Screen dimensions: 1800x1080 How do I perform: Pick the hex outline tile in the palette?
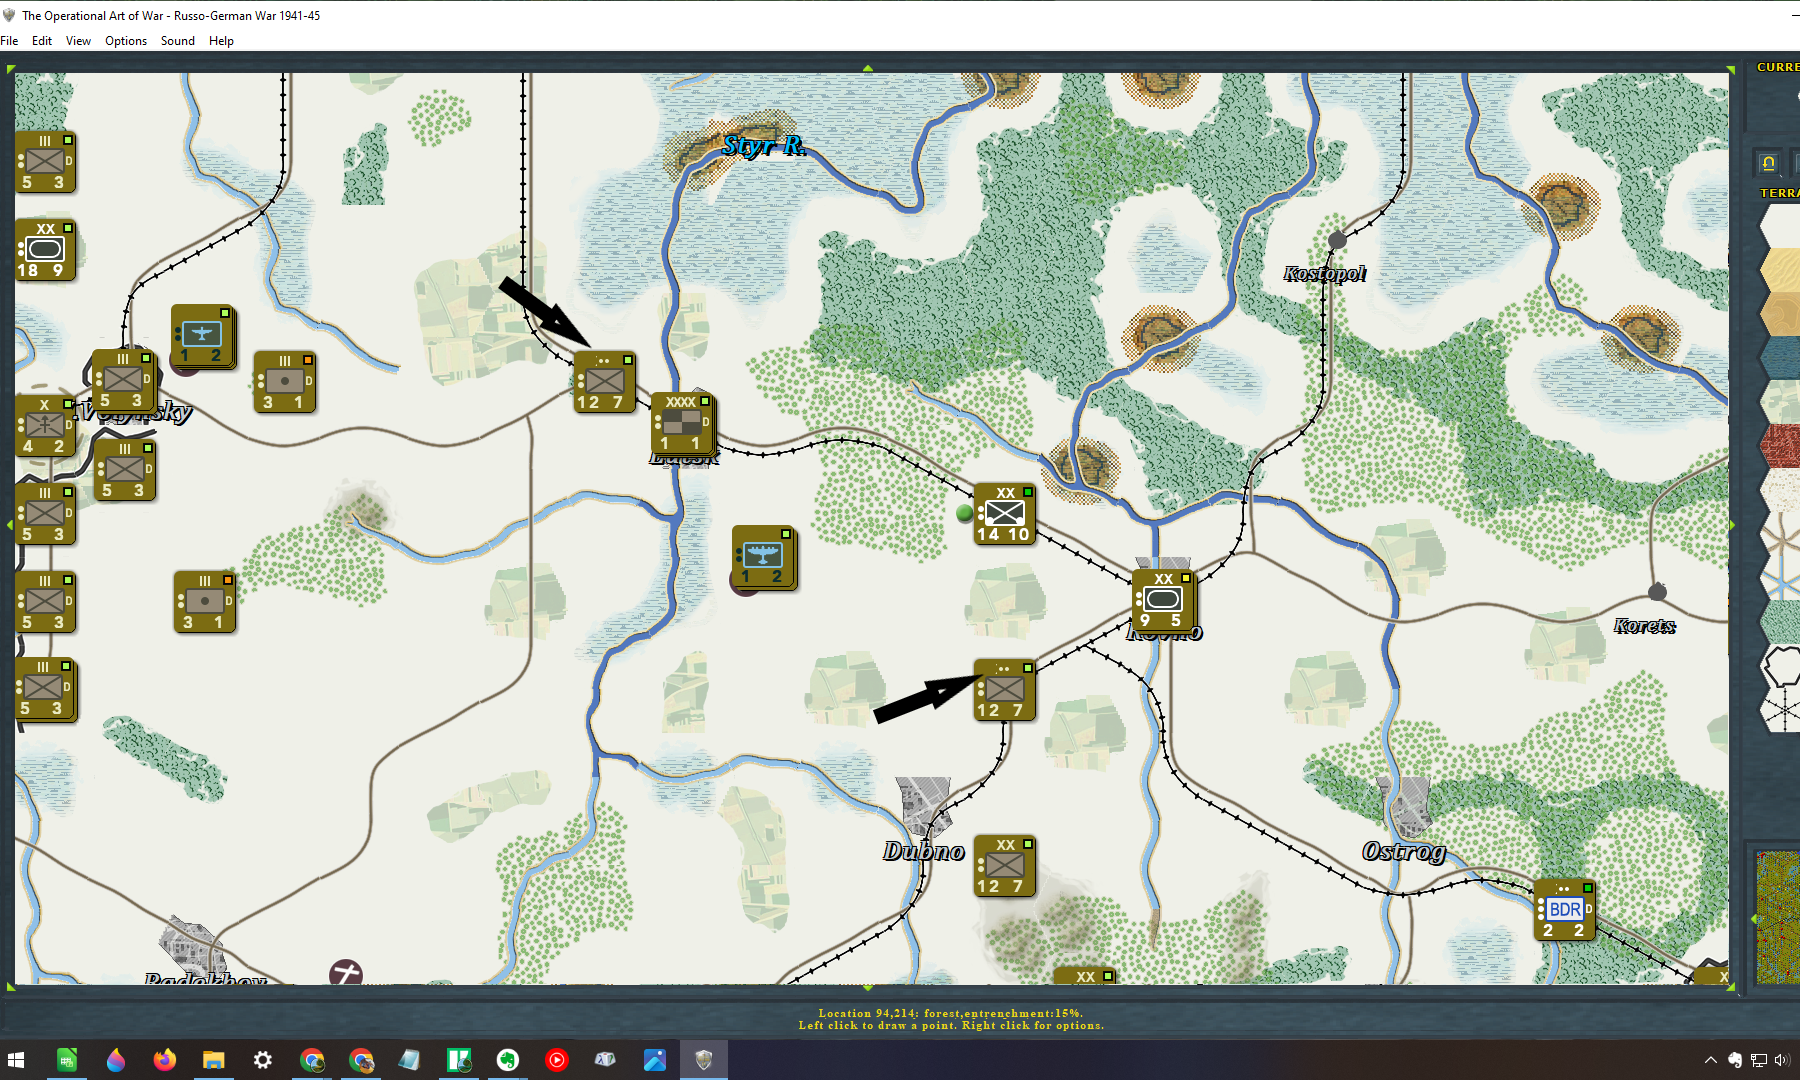(1781, 668)
